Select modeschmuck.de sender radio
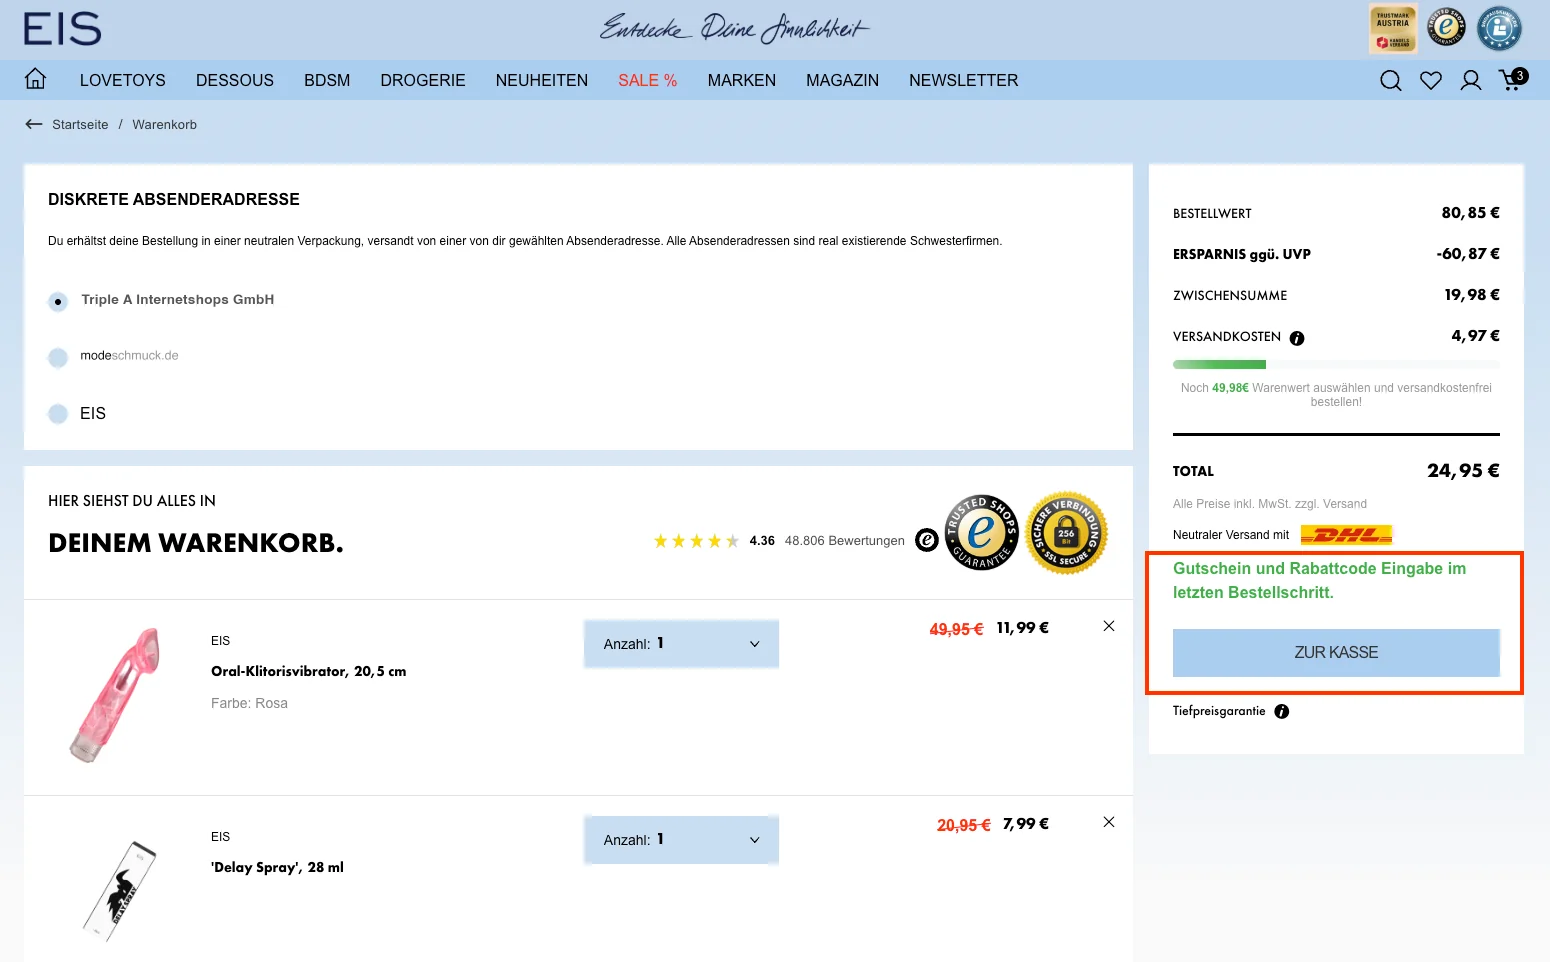This screenshot has width=1550, height=962. (x=58, y=357)
